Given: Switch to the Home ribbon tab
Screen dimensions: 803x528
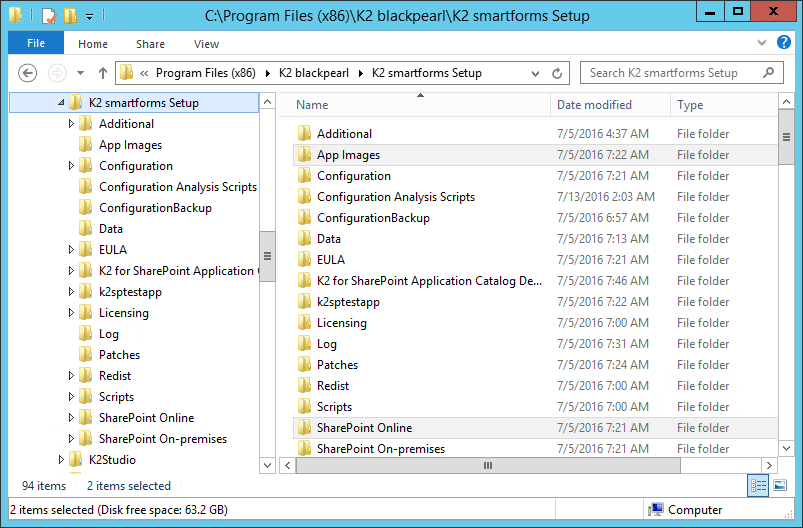Looking at the screenshot, I should pyautogui.click(x=93, y=44).
